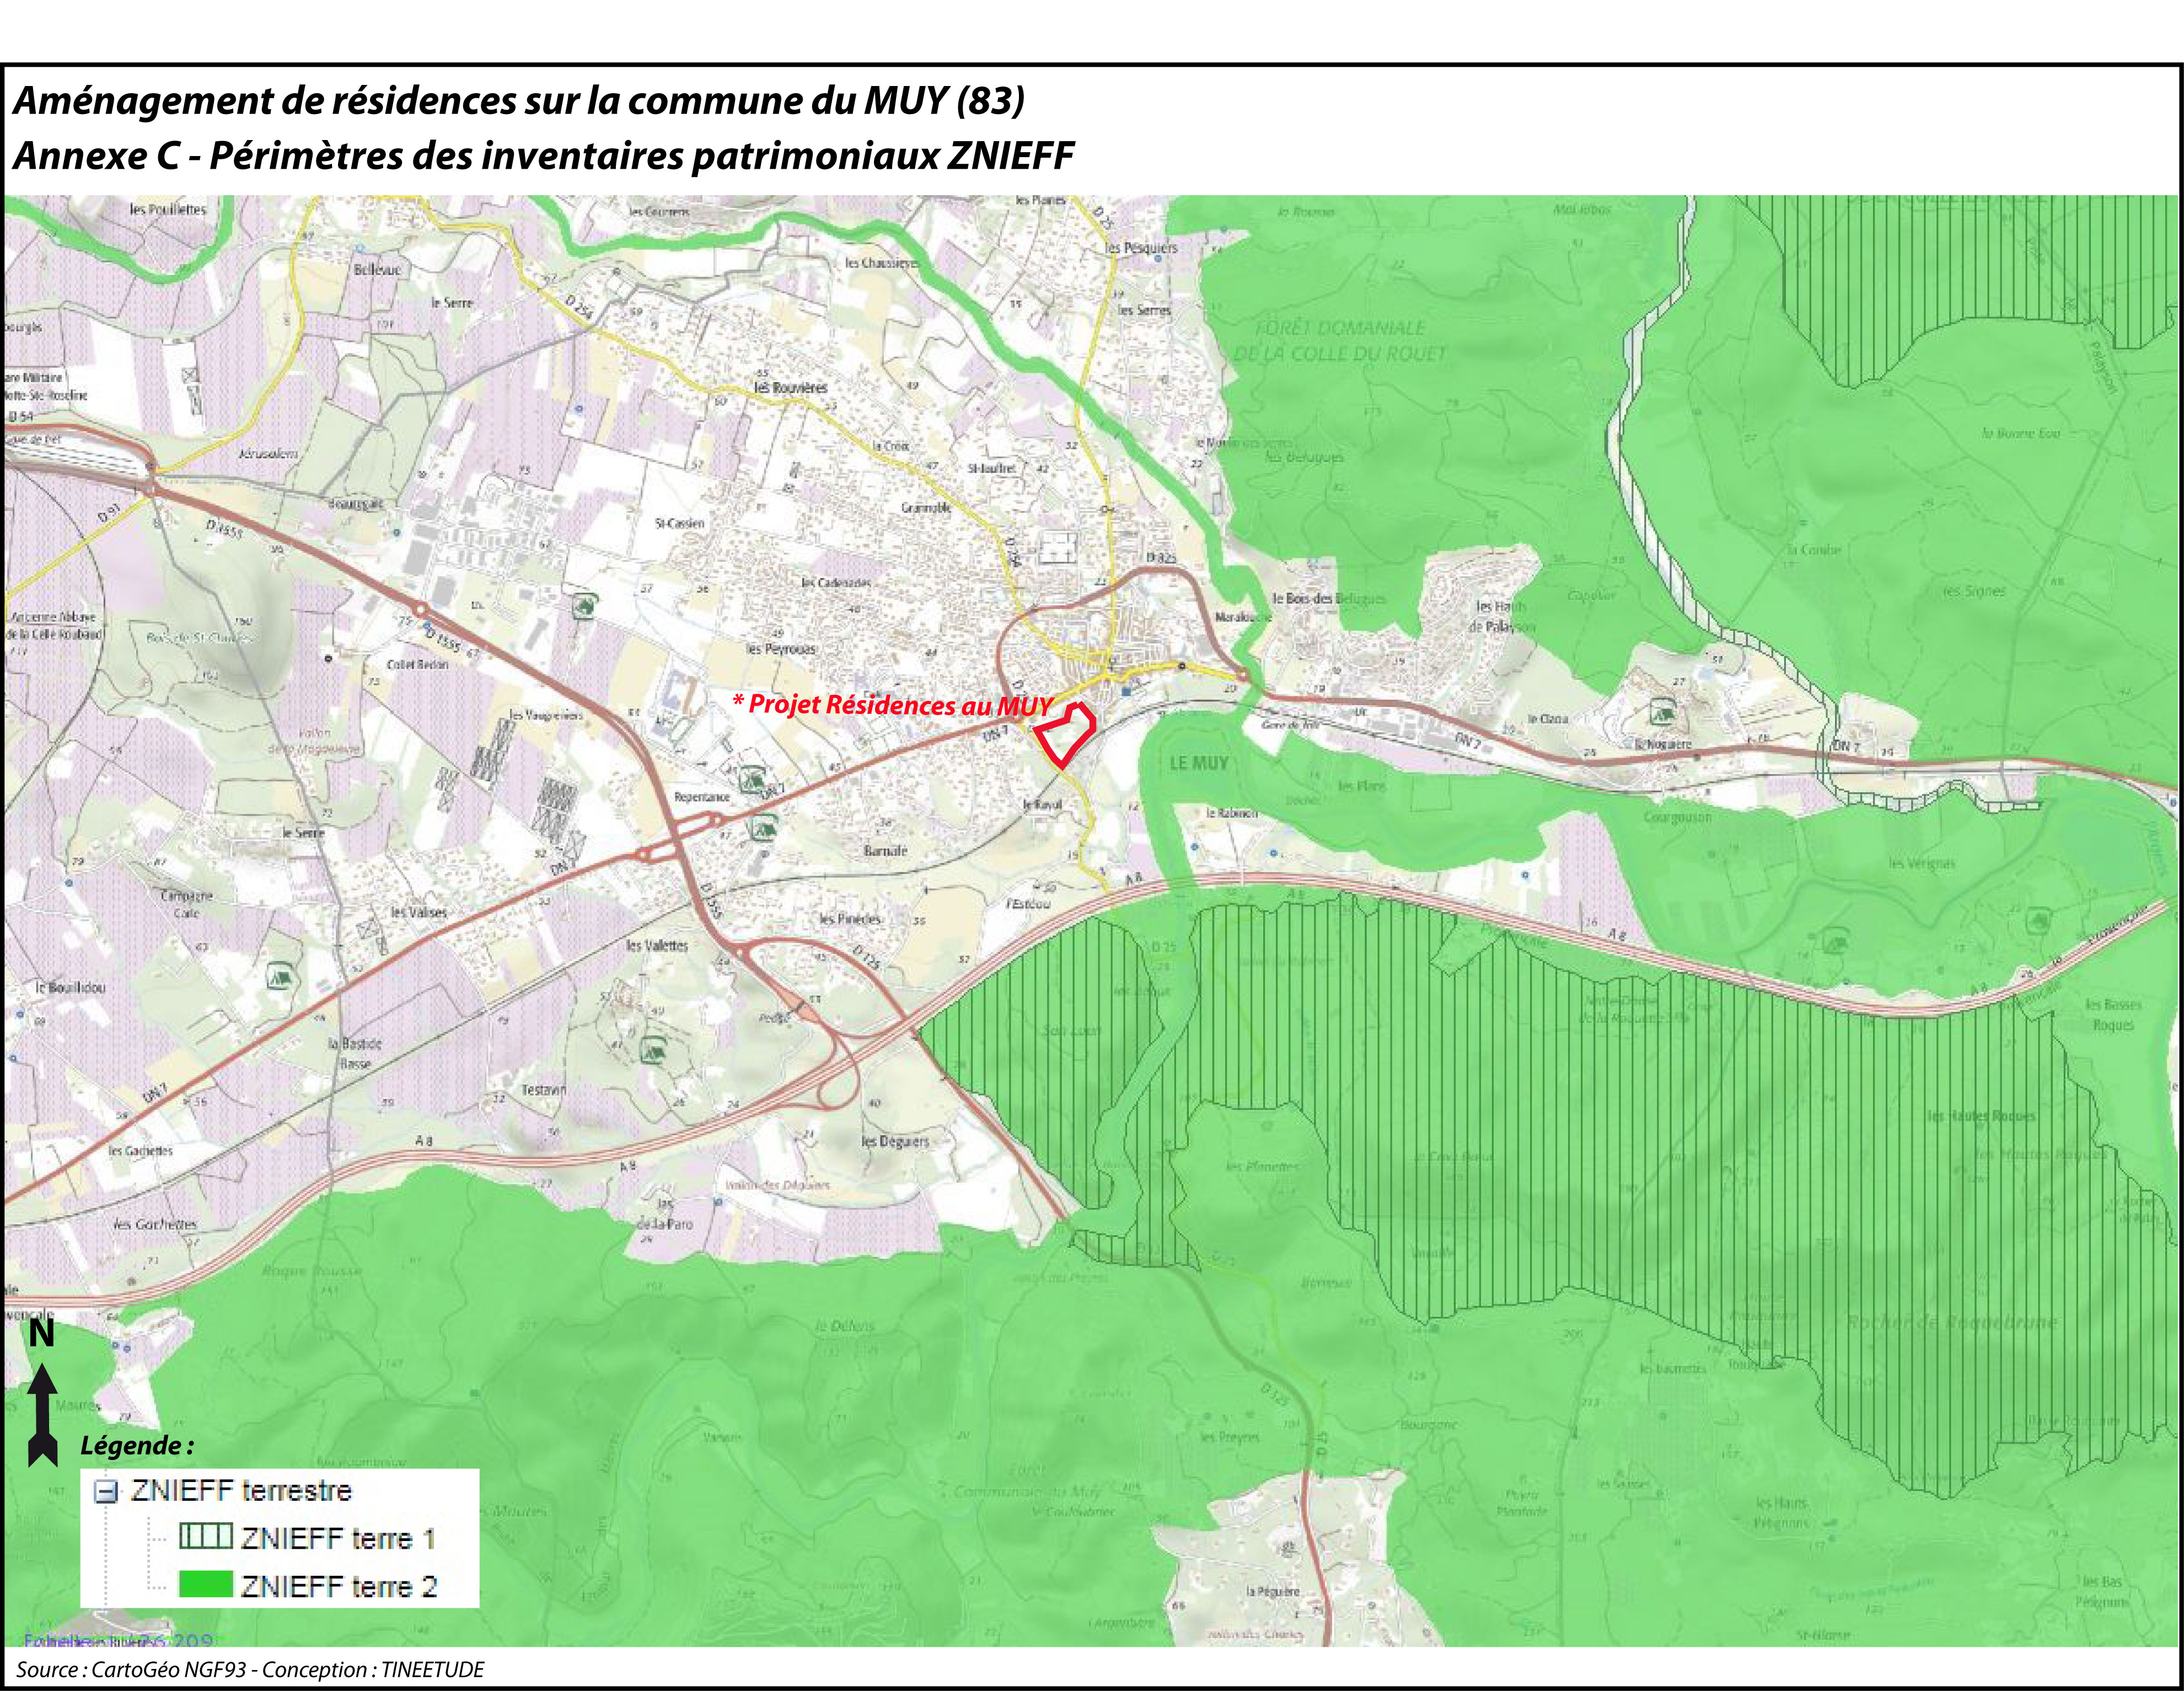Screen dimensions: 2184x1691
Task: Click the "le Rabinon" place label
Action: pos(1231,813)
